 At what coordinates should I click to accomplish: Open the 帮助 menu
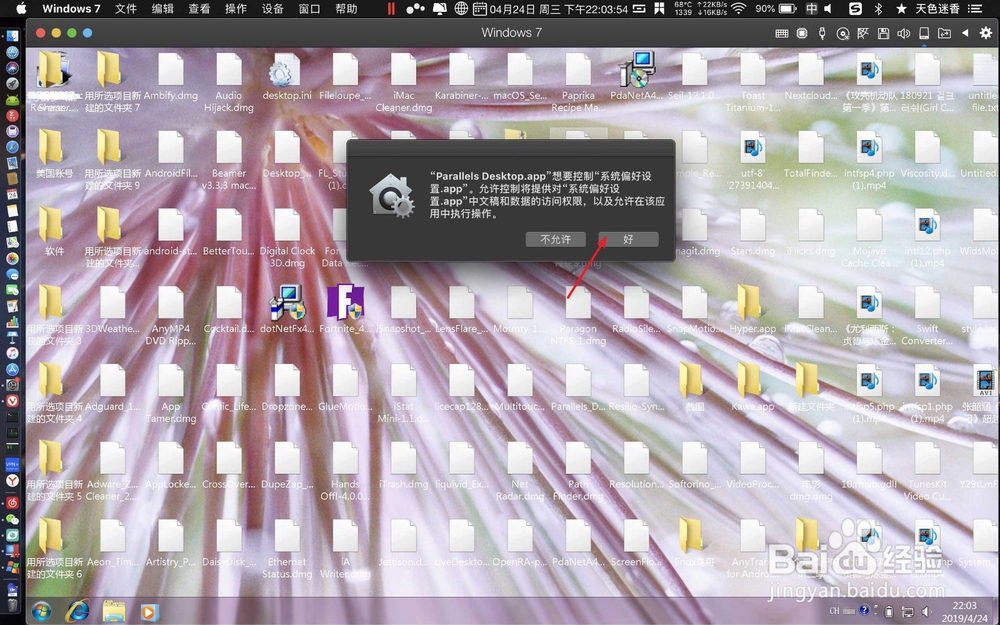[346, 8]
